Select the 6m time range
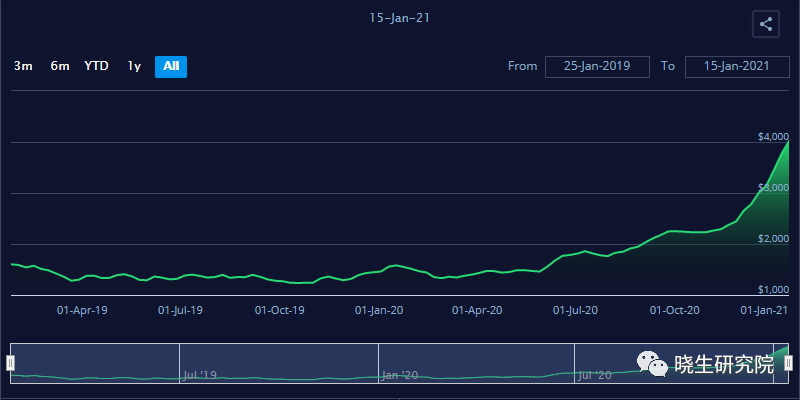Viewport: 800px width, 400px height. 60,66
